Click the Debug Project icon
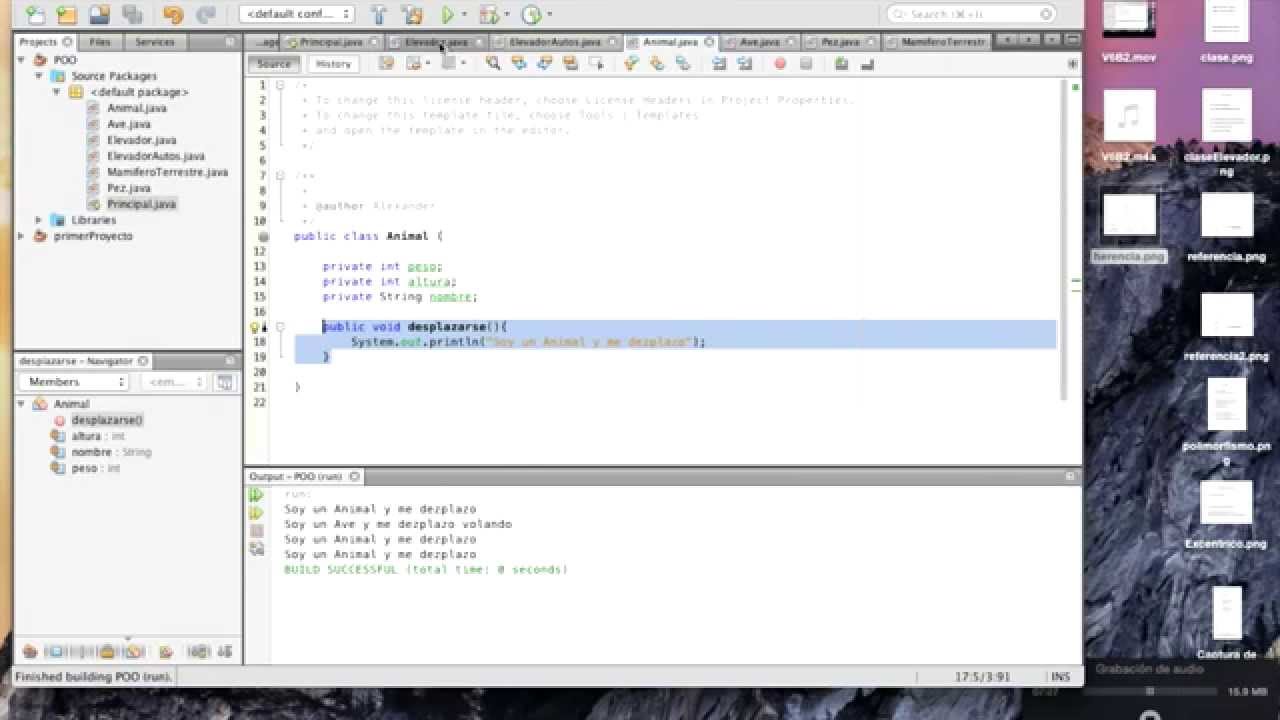The width and height of the screenshot is (1280, 720). point(489,14)
